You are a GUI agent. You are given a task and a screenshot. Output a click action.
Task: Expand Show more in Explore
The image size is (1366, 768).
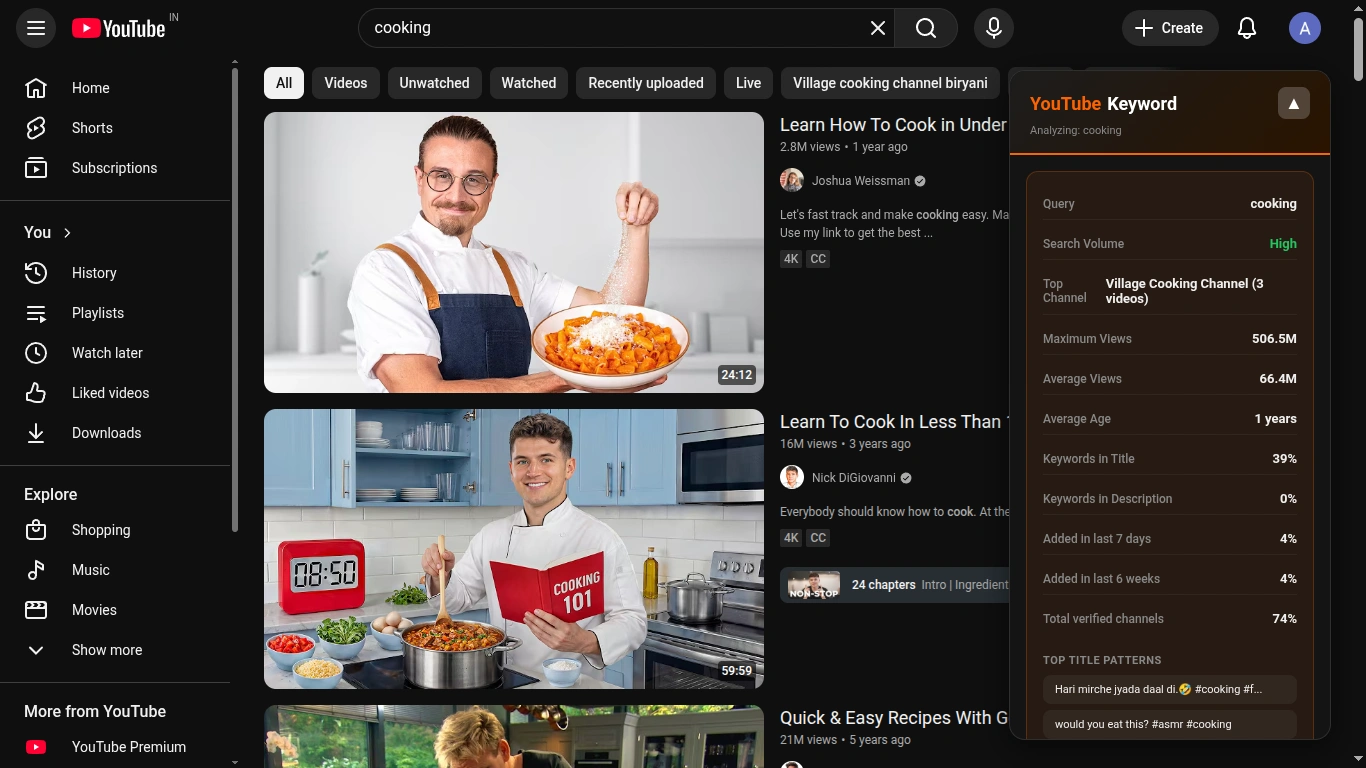[x=106, y=650]
